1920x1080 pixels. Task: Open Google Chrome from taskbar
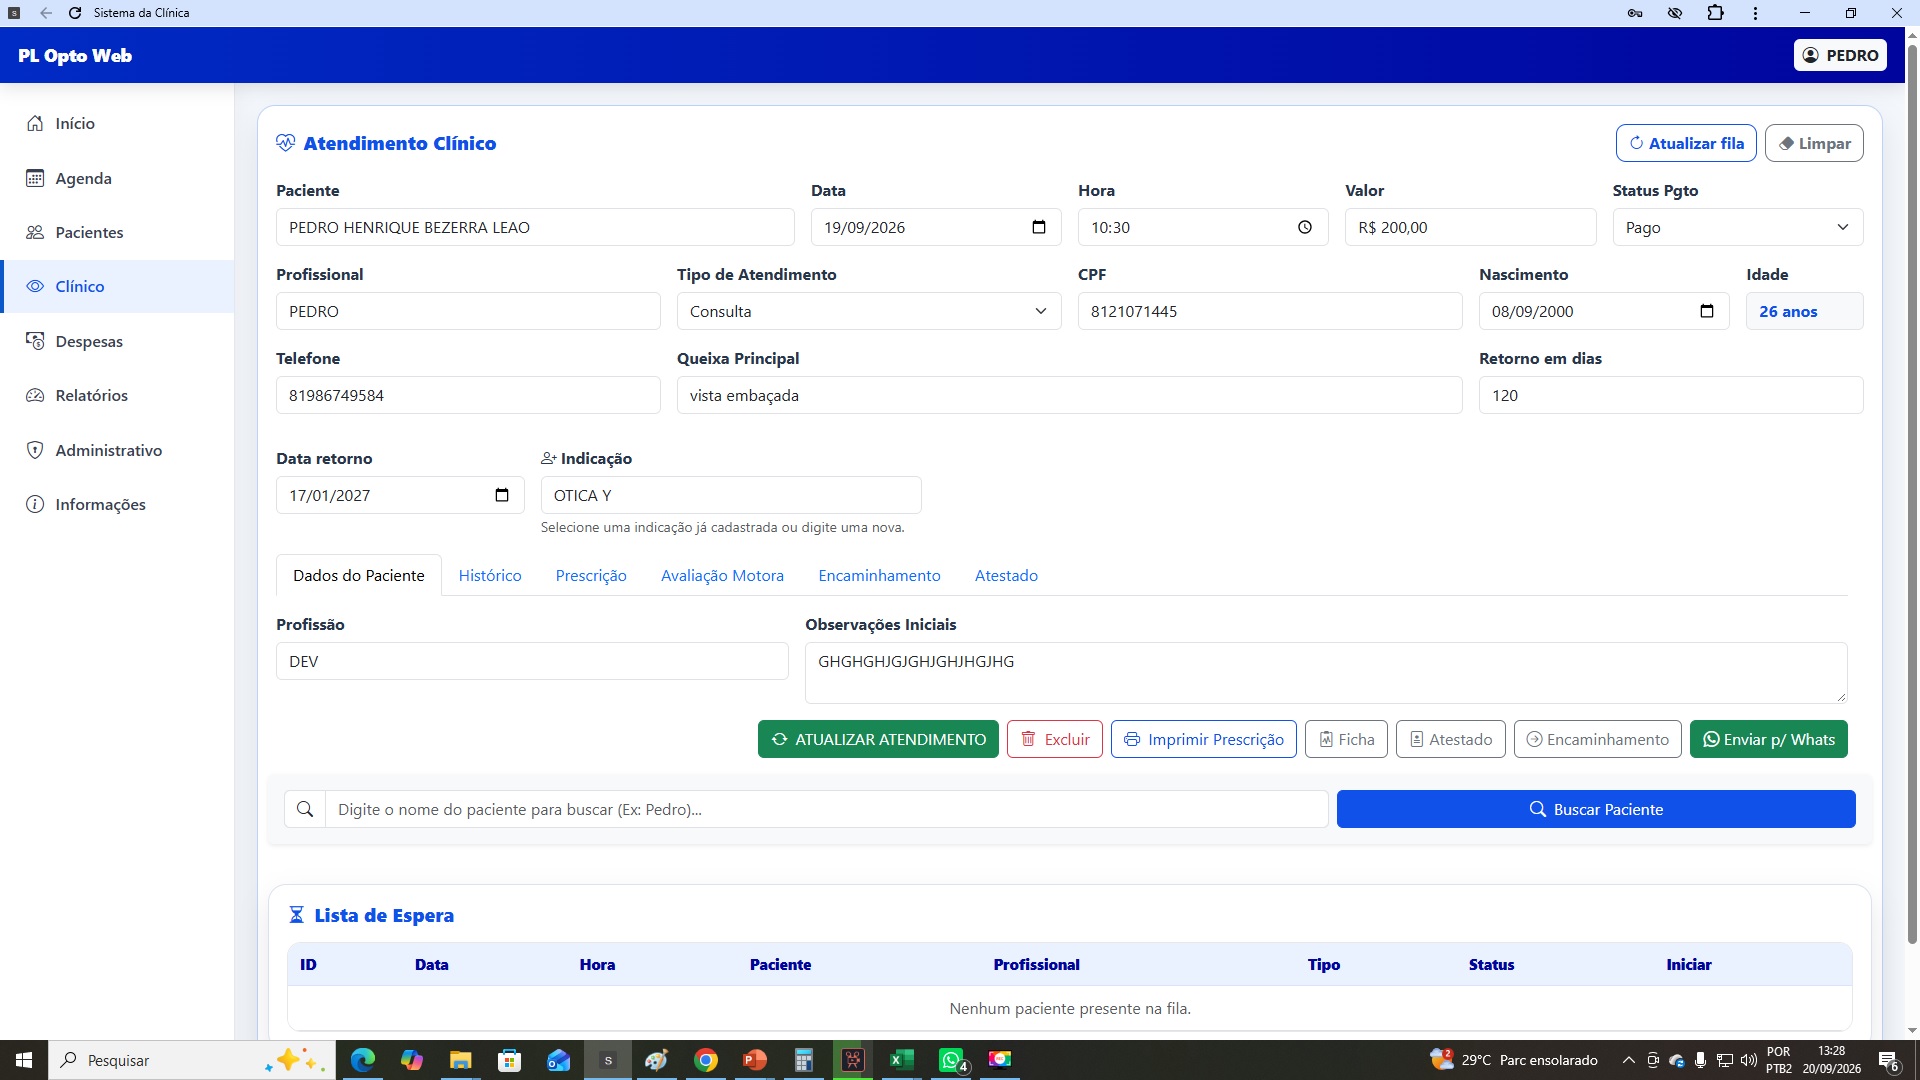[706, 1060]
